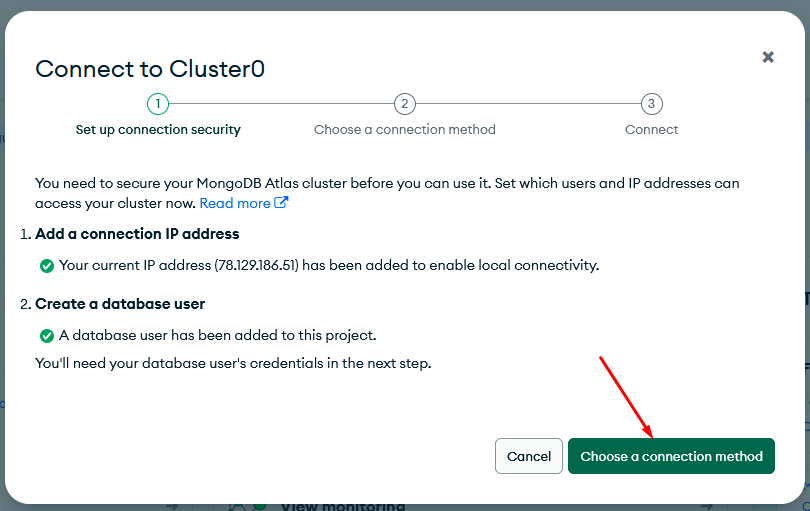This screenshot has width=810, height=511.
Task: Click Choose a connection method button
Action: tap(671, 456)
